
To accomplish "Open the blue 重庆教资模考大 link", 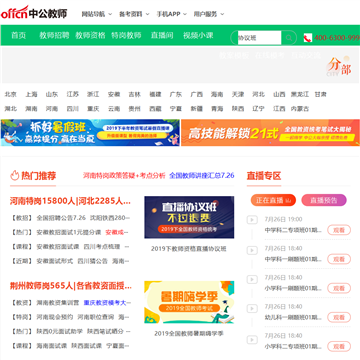I will coord(105,303).
